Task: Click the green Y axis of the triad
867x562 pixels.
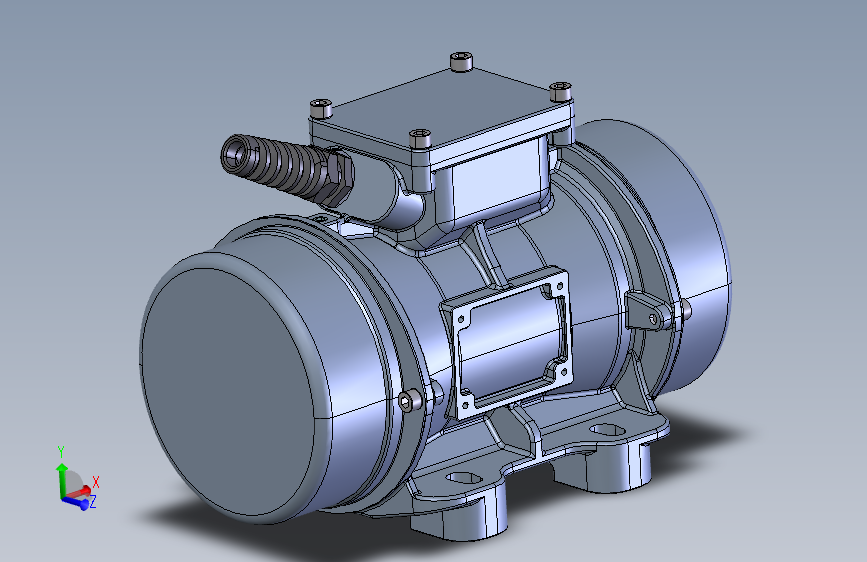Action: click(61, 479)
